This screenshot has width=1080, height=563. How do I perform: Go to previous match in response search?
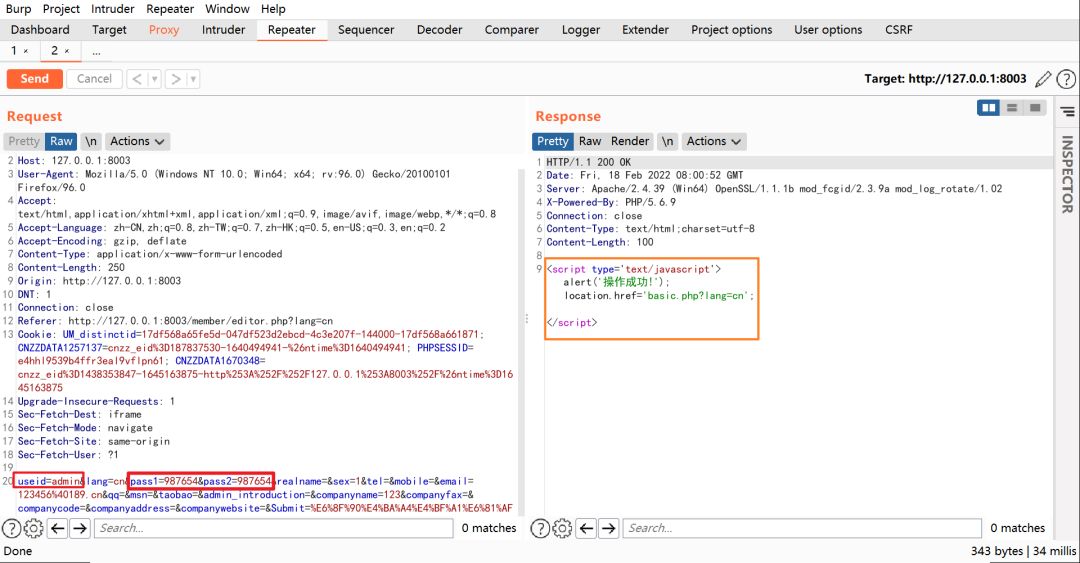tap(586, 529)
